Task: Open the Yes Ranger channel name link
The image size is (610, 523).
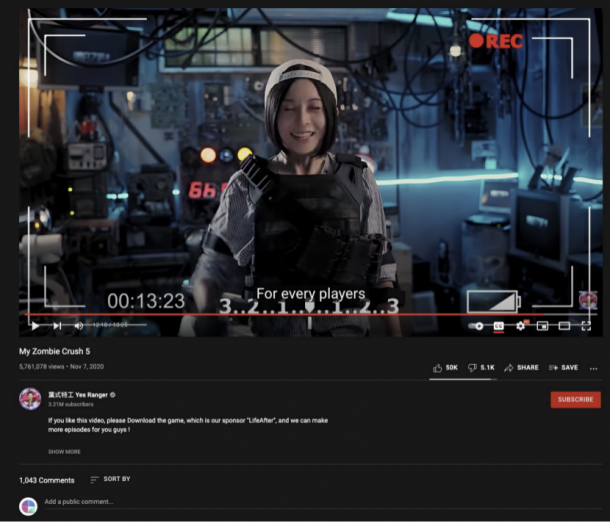Action: 78,395
